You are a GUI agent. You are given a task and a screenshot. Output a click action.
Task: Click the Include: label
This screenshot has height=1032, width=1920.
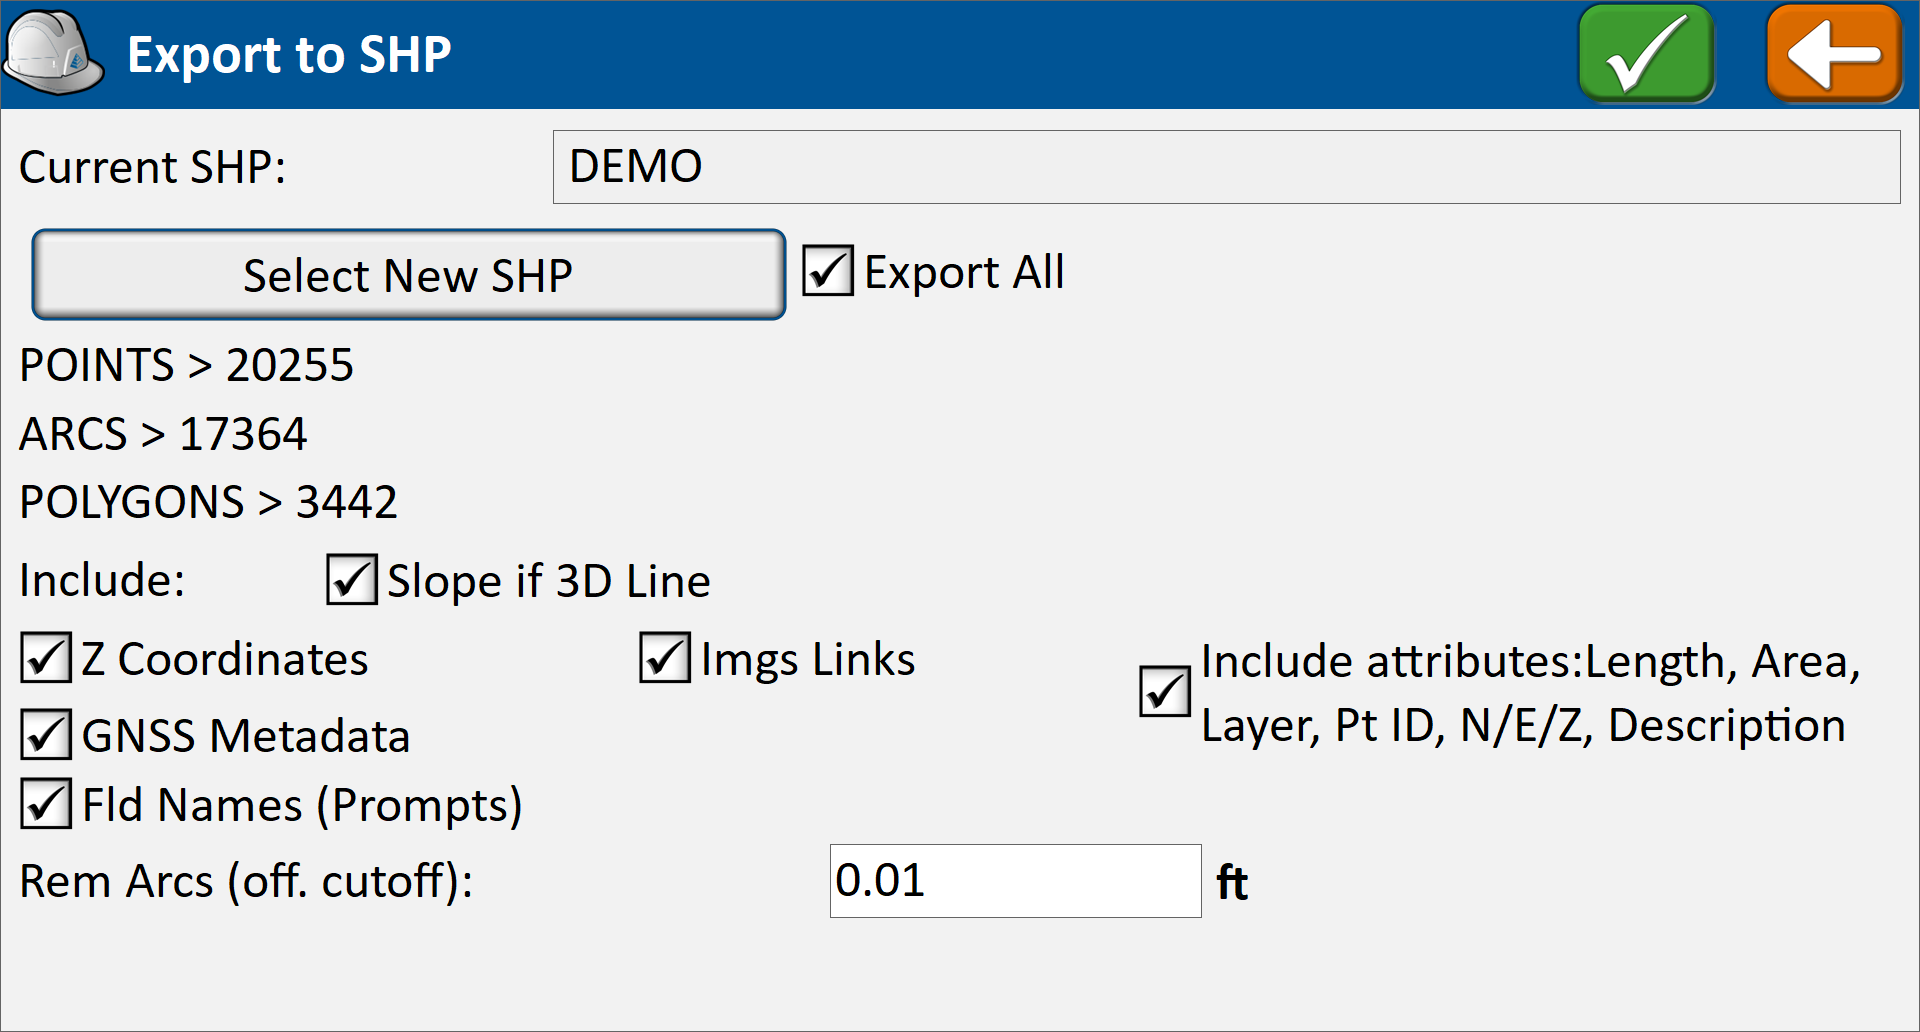(103, 581)
